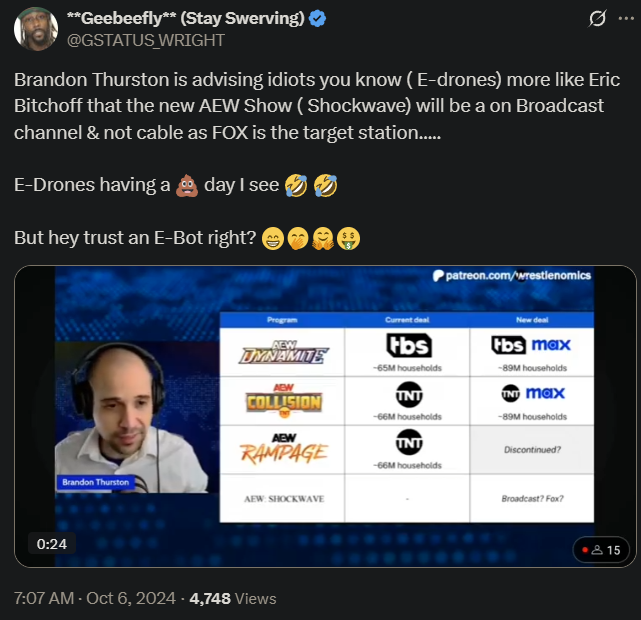Click the 0:24 video duration badge

tap(52, 544)
